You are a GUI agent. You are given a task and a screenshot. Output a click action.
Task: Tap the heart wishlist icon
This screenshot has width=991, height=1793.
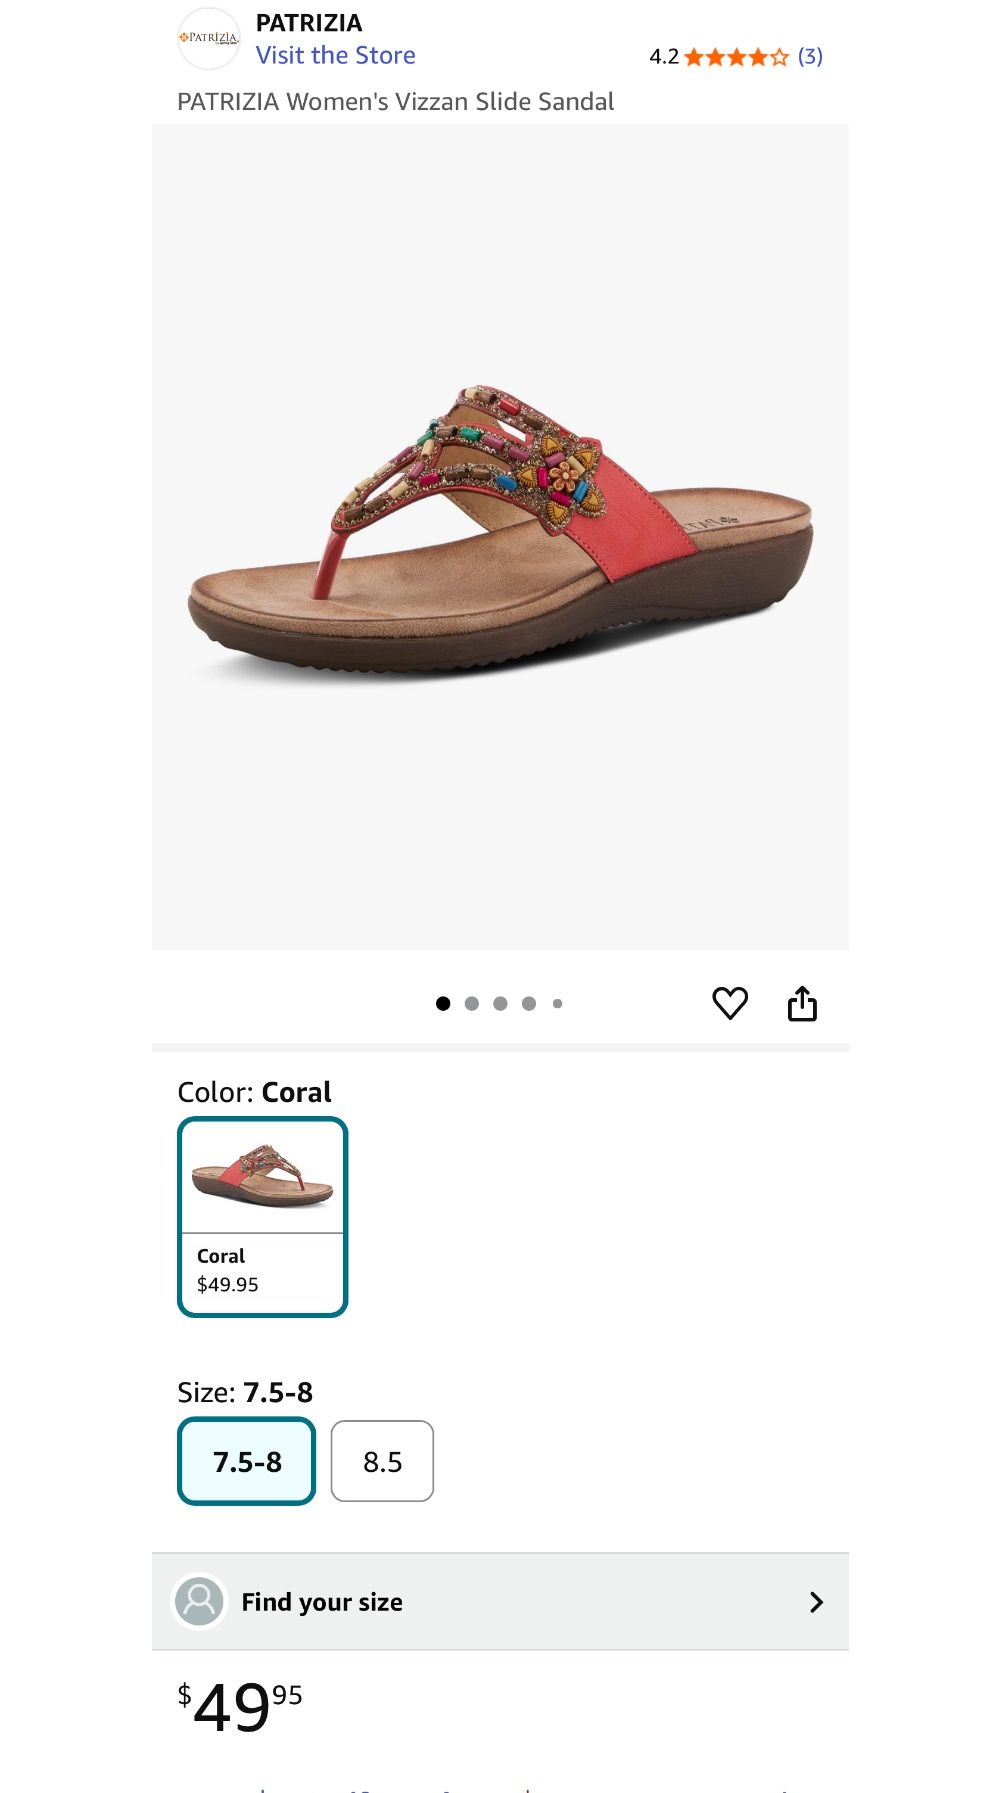(730, 1003)
